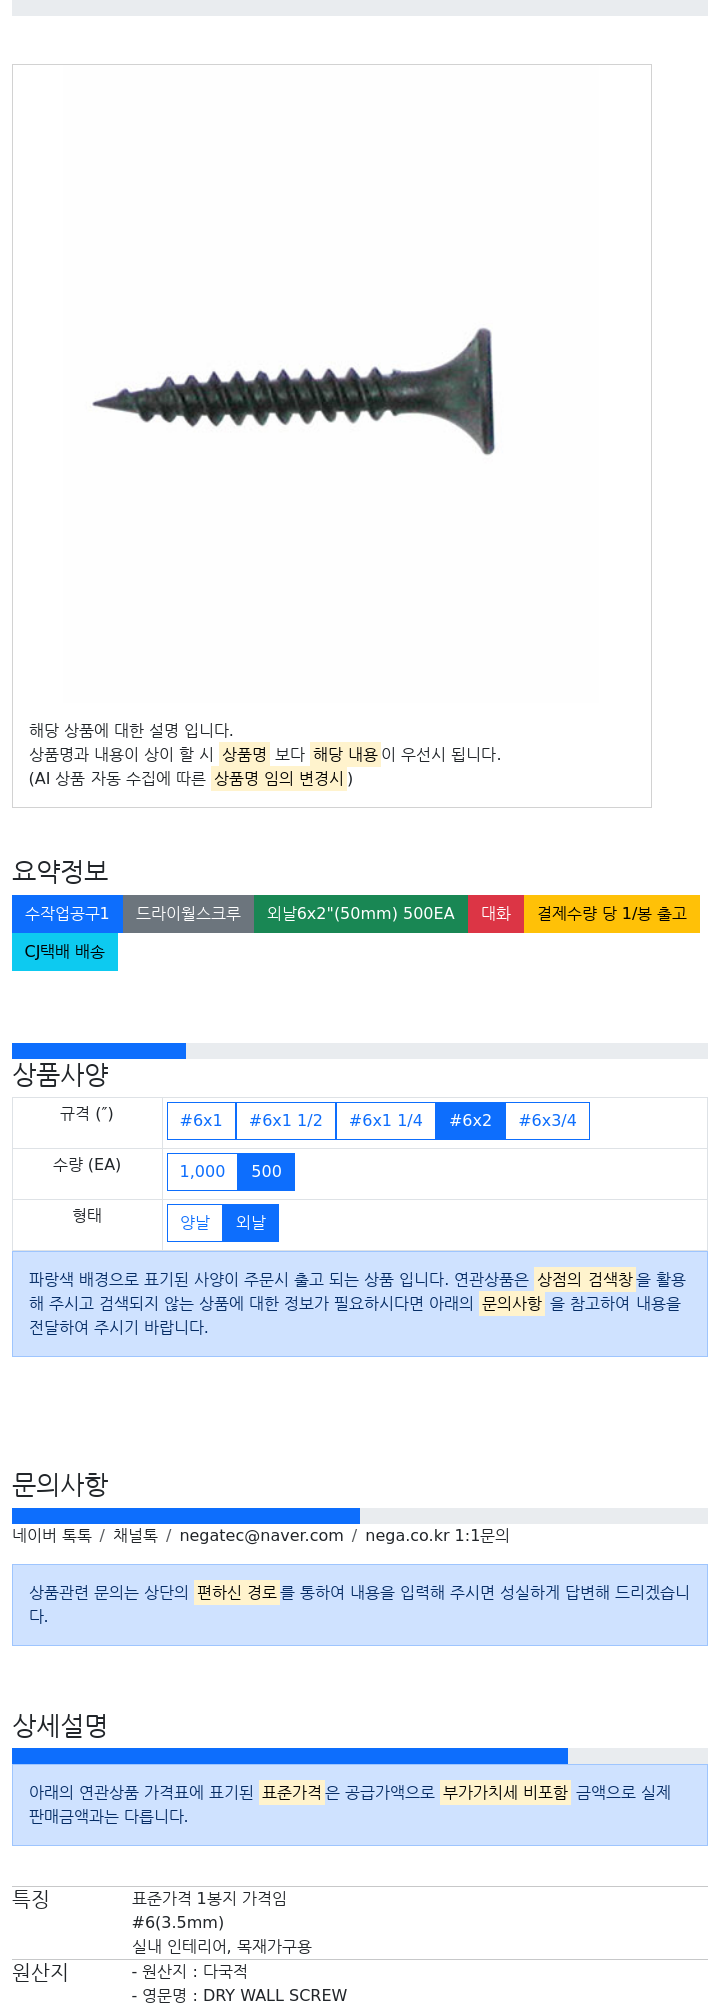Image resolution: width=720 pixels, height=2008 pixels.
Task: Select the 외날 form type
Action: click(x=251, y=1223)
